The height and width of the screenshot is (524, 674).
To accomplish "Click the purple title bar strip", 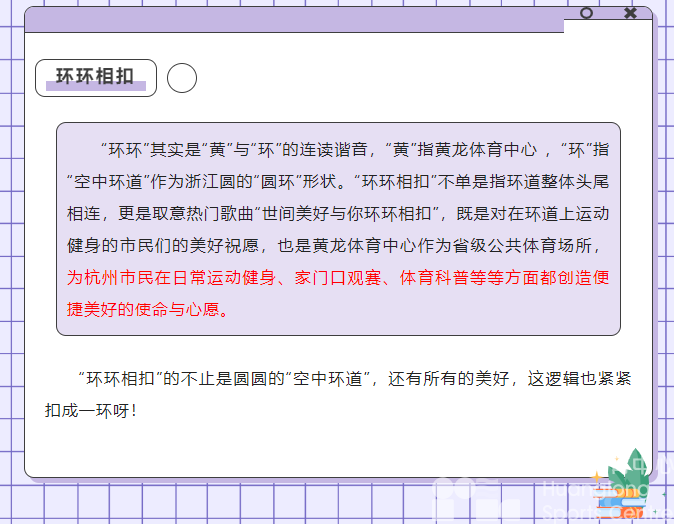I will point(300,20).
